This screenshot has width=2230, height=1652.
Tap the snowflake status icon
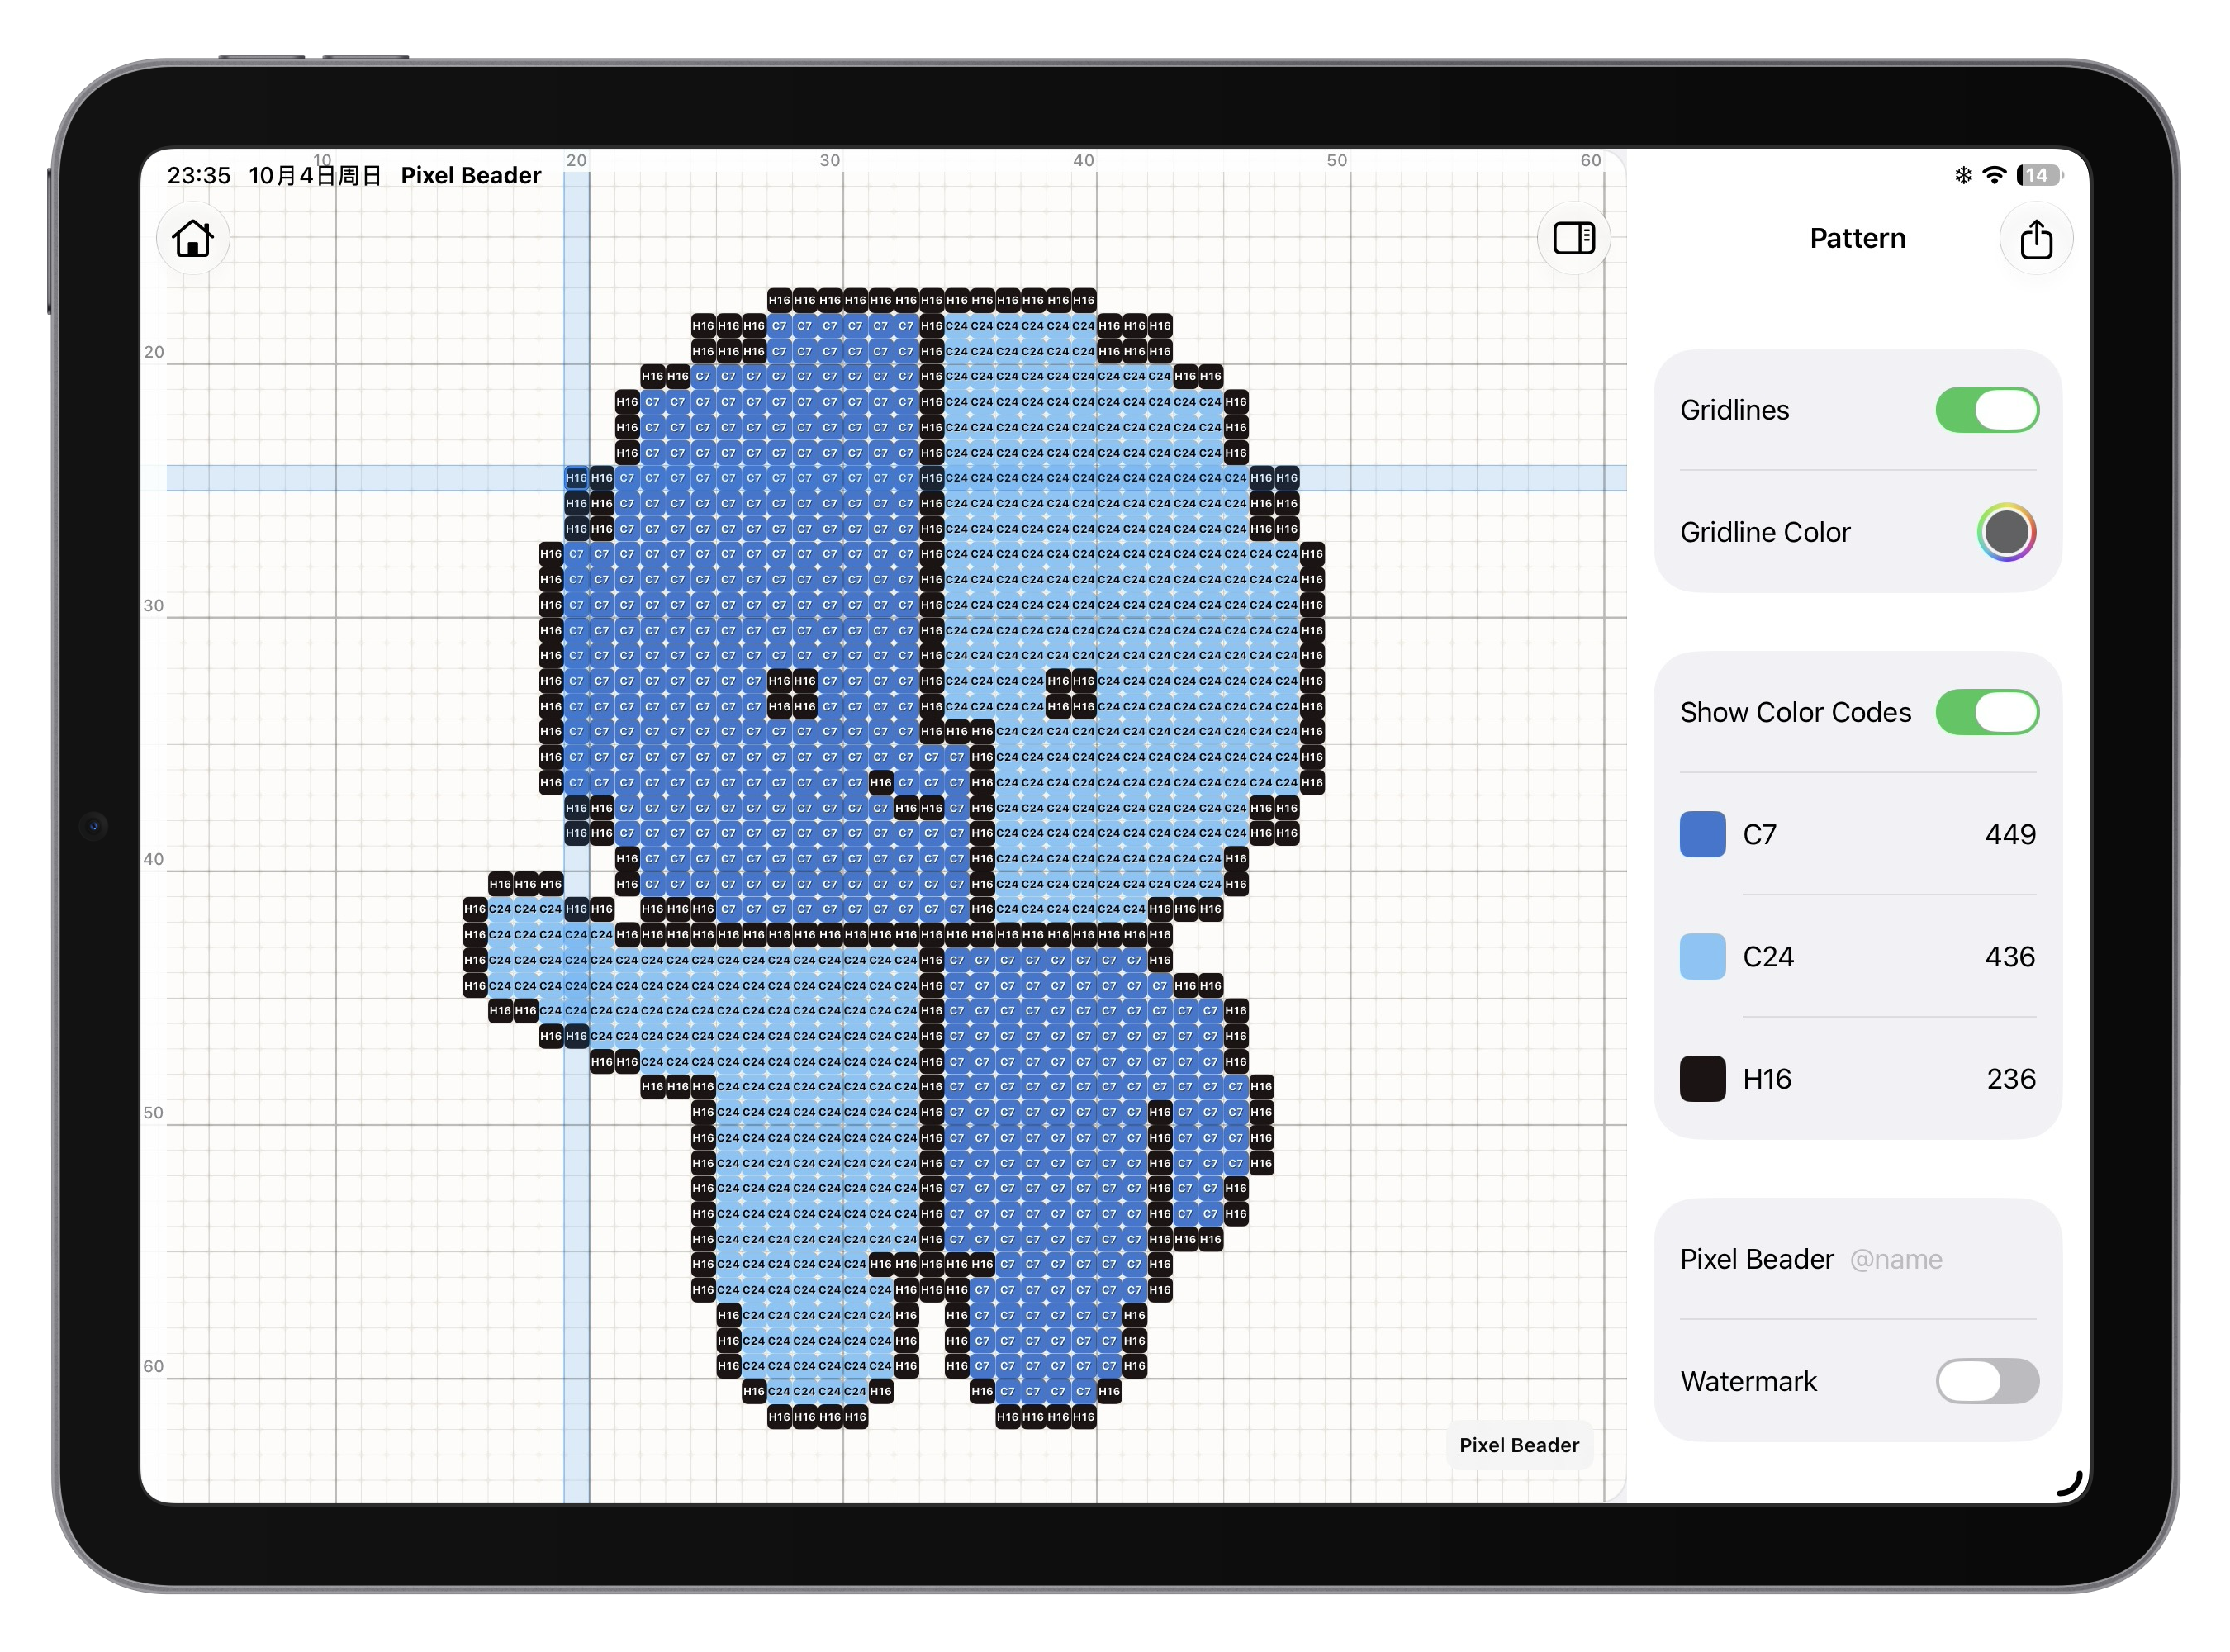coord(1963,175)
